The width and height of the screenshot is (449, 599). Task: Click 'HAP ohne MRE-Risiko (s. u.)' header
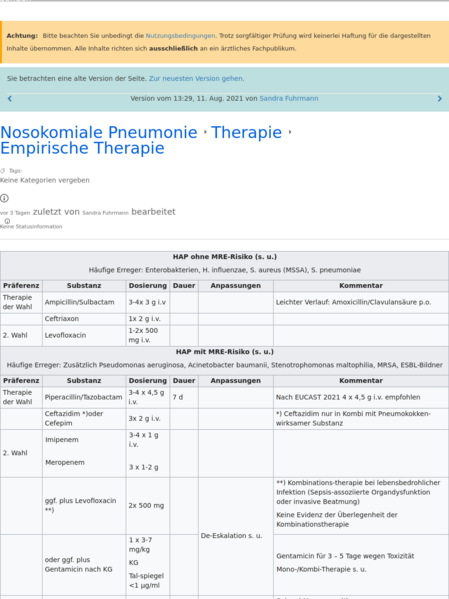click(x=225, y=257)
